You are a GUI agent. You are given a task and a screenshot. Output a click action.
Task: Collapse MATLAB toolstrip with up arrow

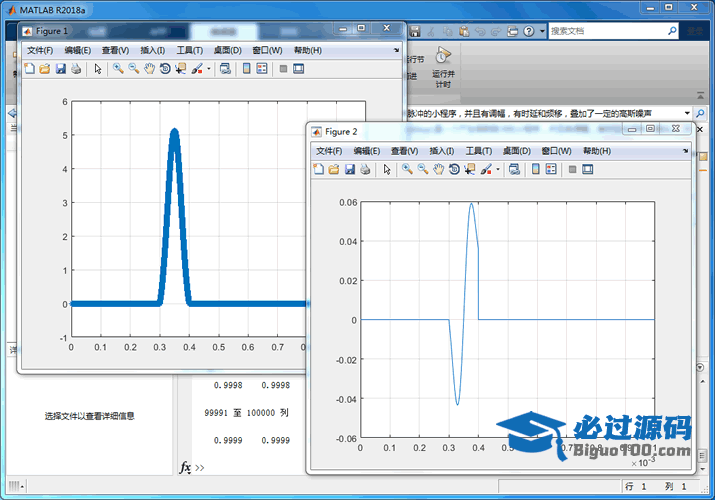[700, 96]
